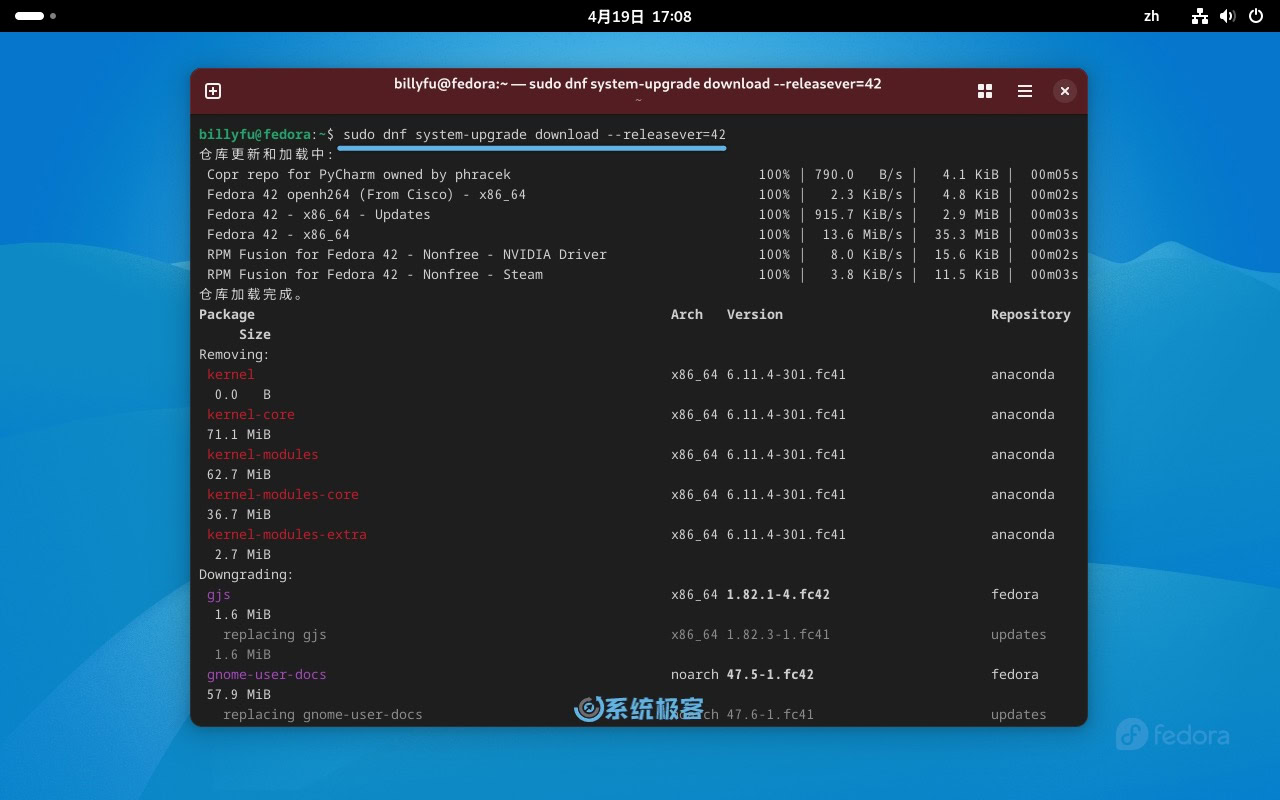Viewport: 1280px width, 800px height.
Task: Click the 'Removing:' section label
Action: 235,354
